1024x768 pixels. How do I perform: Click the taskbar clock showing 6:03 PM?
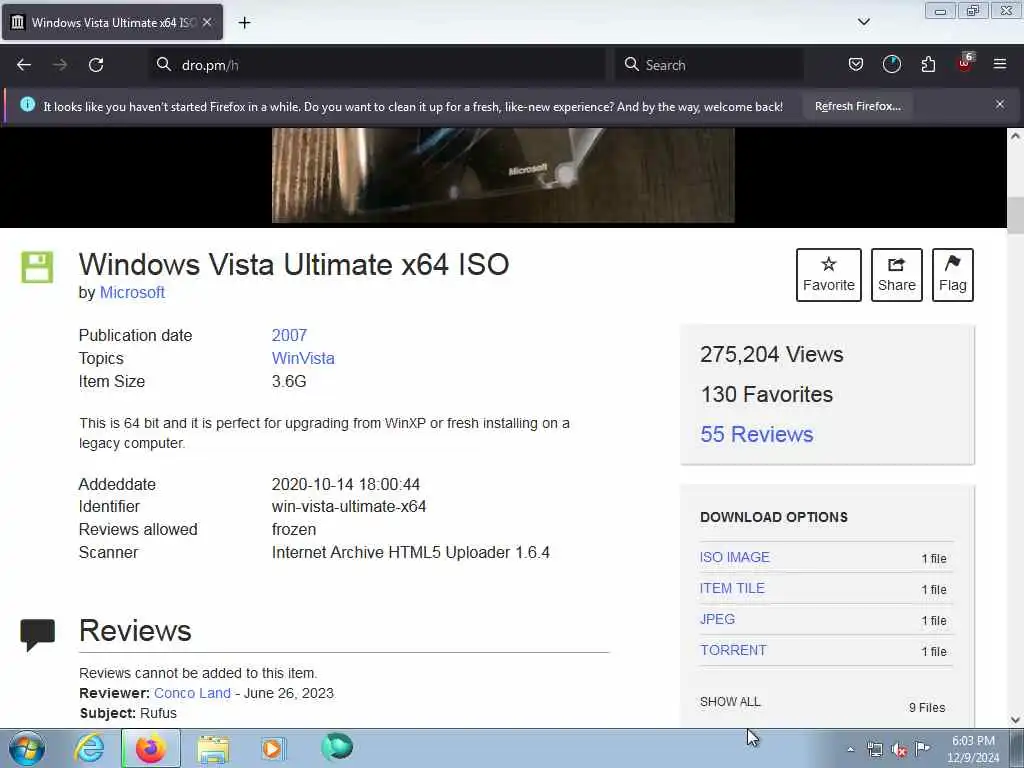click(x=973, y=749)
